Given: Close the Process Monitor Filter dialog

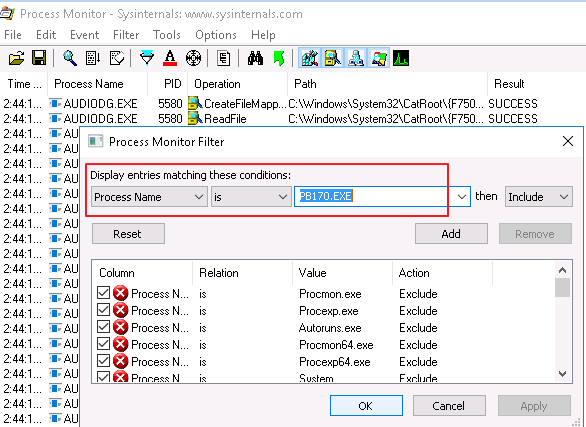Looking at the screenshot, I should 568,141.
